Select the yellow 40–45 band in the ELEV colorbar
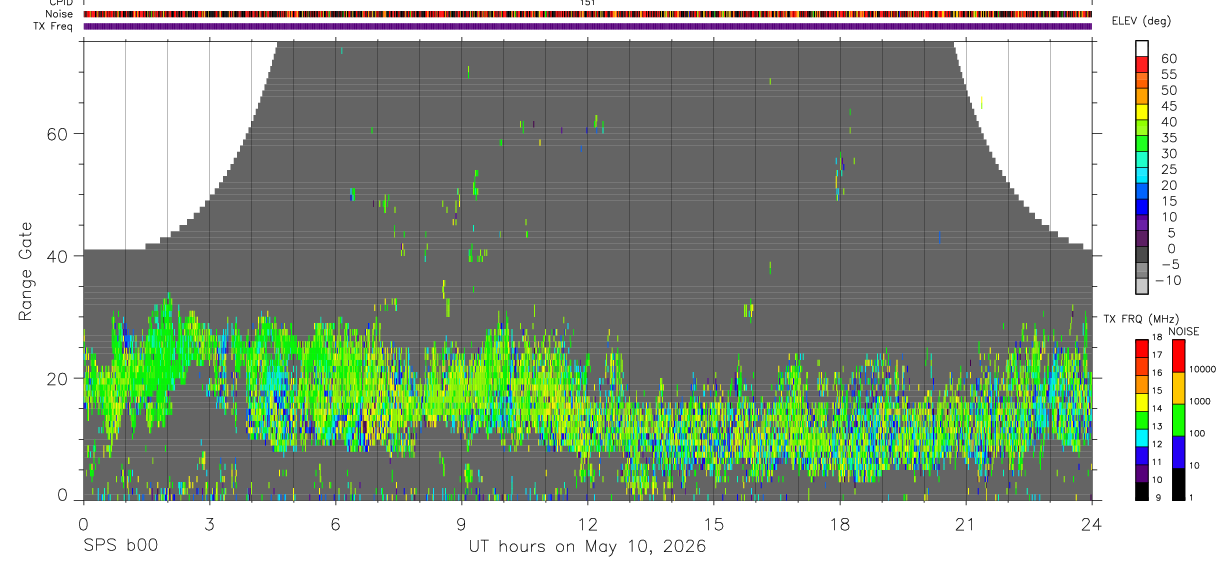Viewport: 1228px width, 567px height. click(1142, 114)
